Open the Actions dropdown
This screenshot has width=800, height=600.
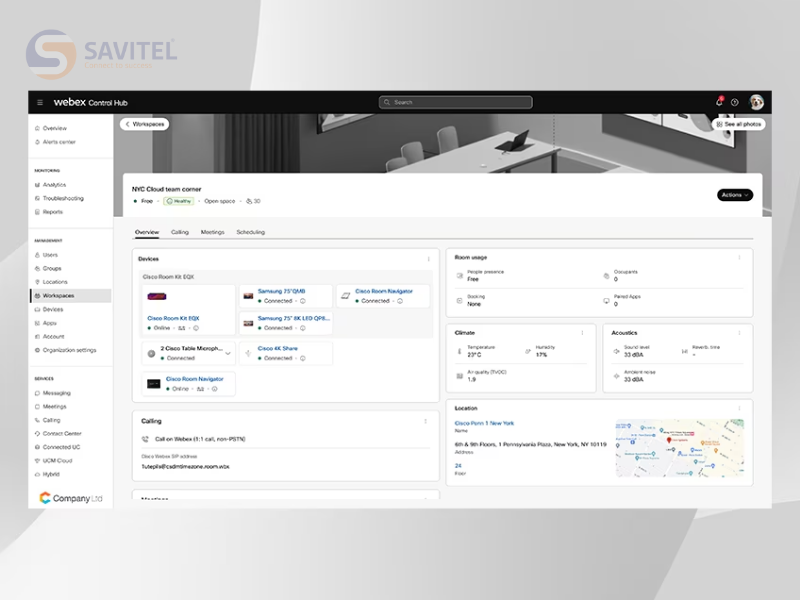tap(735, 195)
